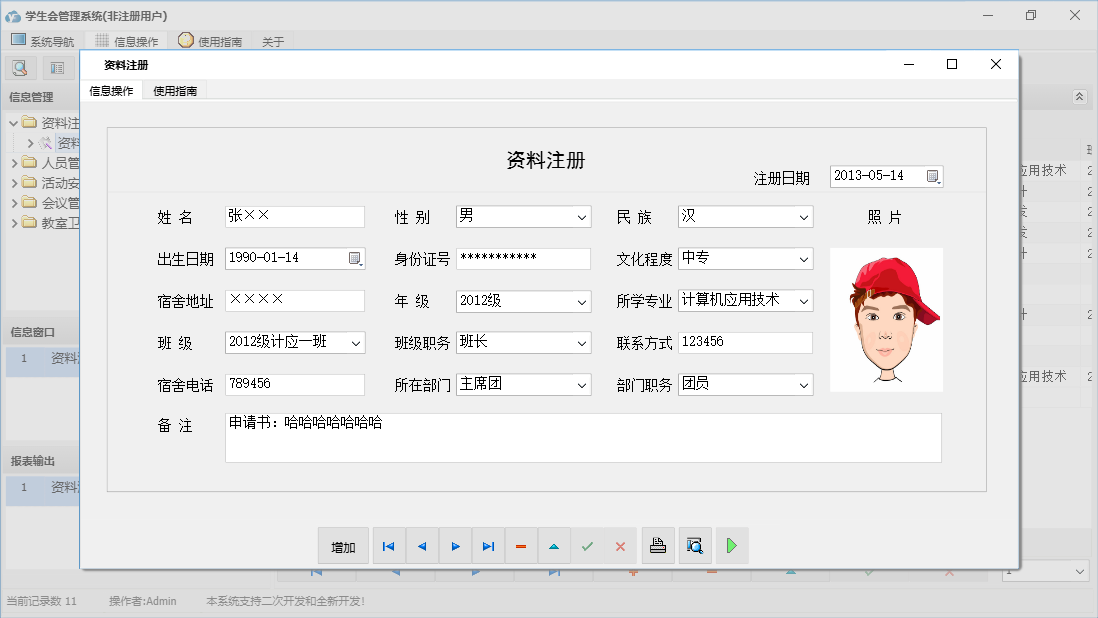
Task: Open the 关于 menu in main window
Action: tap(273, 42)
